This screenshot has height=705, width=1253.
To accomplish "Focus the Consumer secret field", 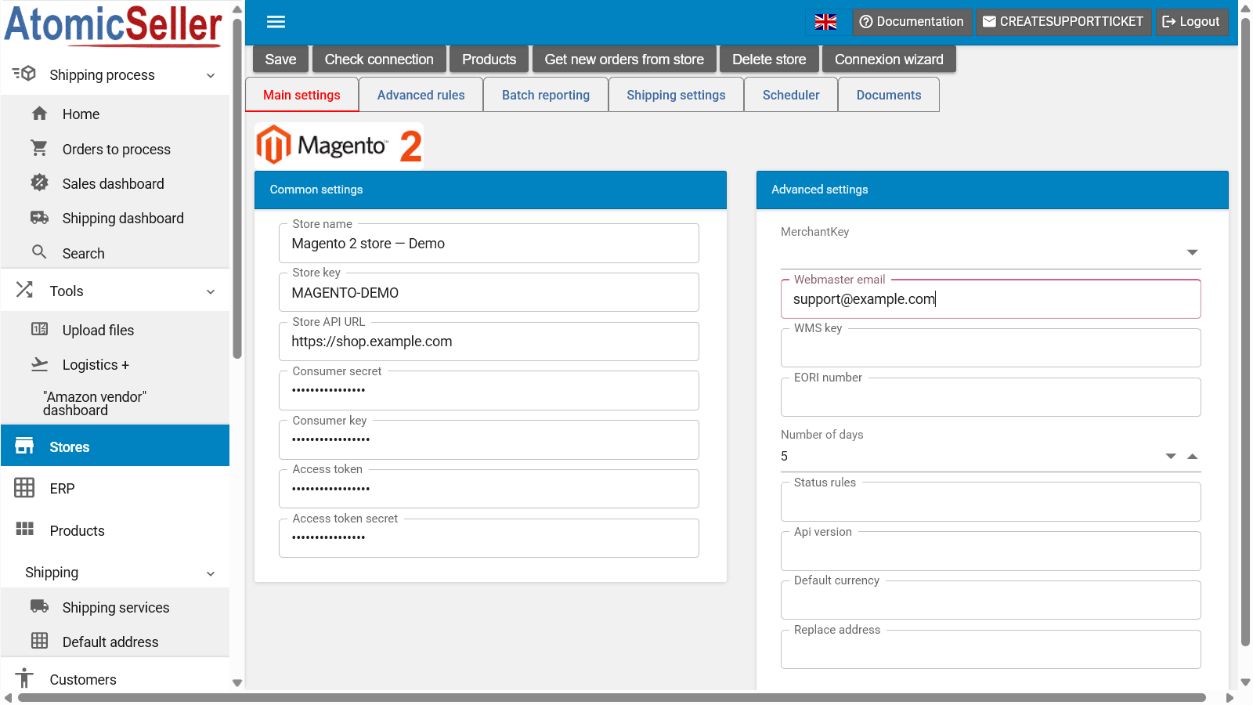I will (x=489, y=390).
